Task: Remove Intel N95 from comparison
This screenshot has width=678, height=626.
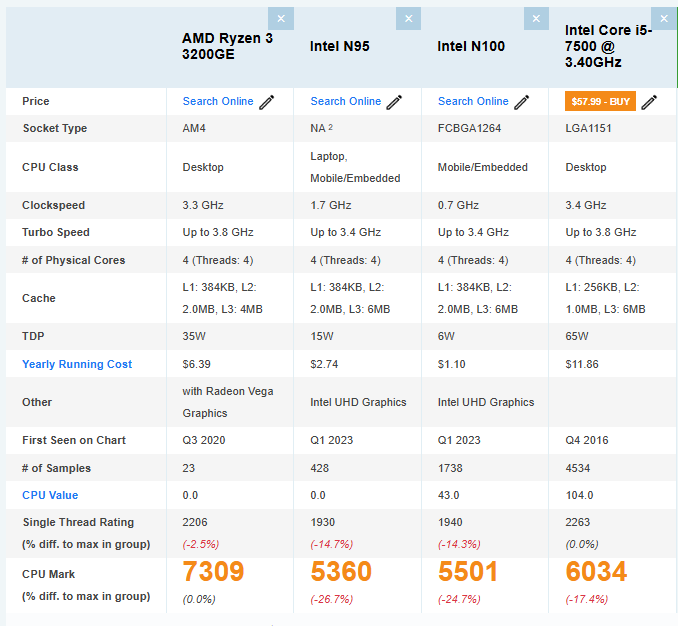Action: click(408, 19)
